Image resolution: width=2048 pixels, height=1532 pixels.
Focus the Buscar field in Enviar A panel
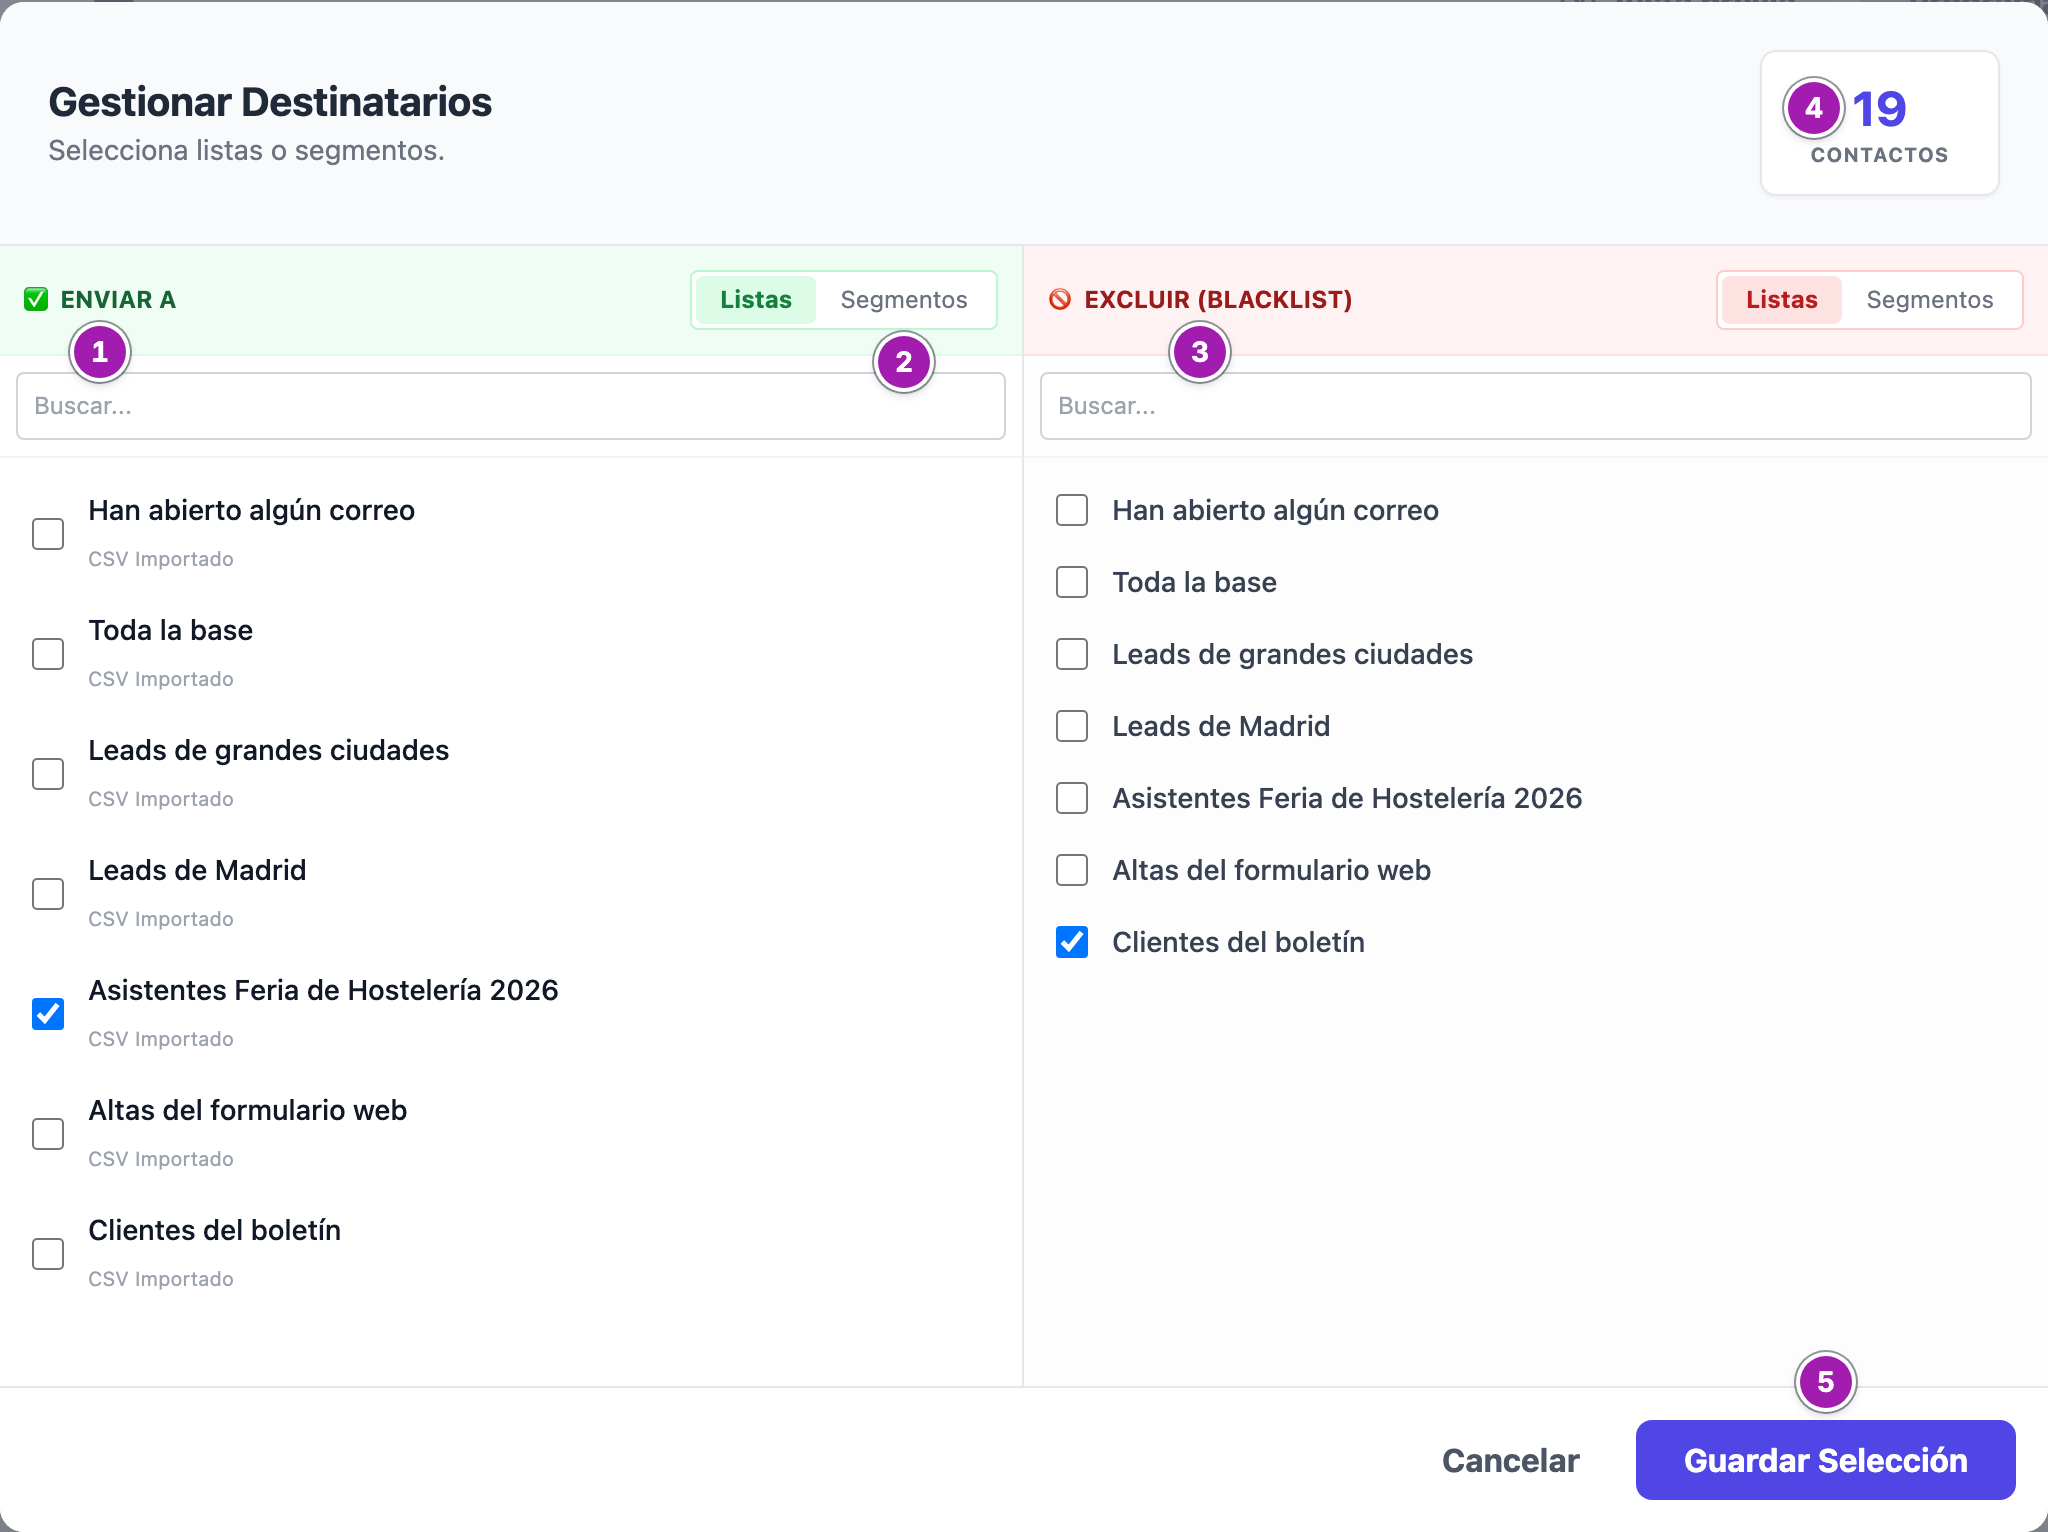tap(511, 406)
